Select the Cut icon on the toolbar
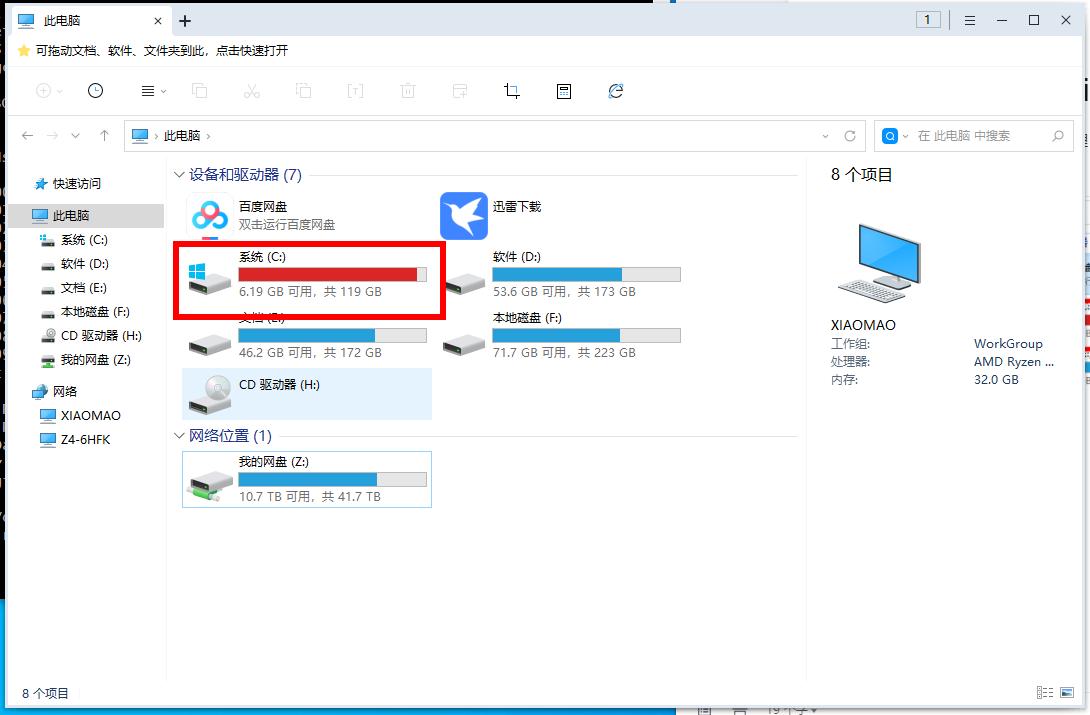 pos(251,90)
